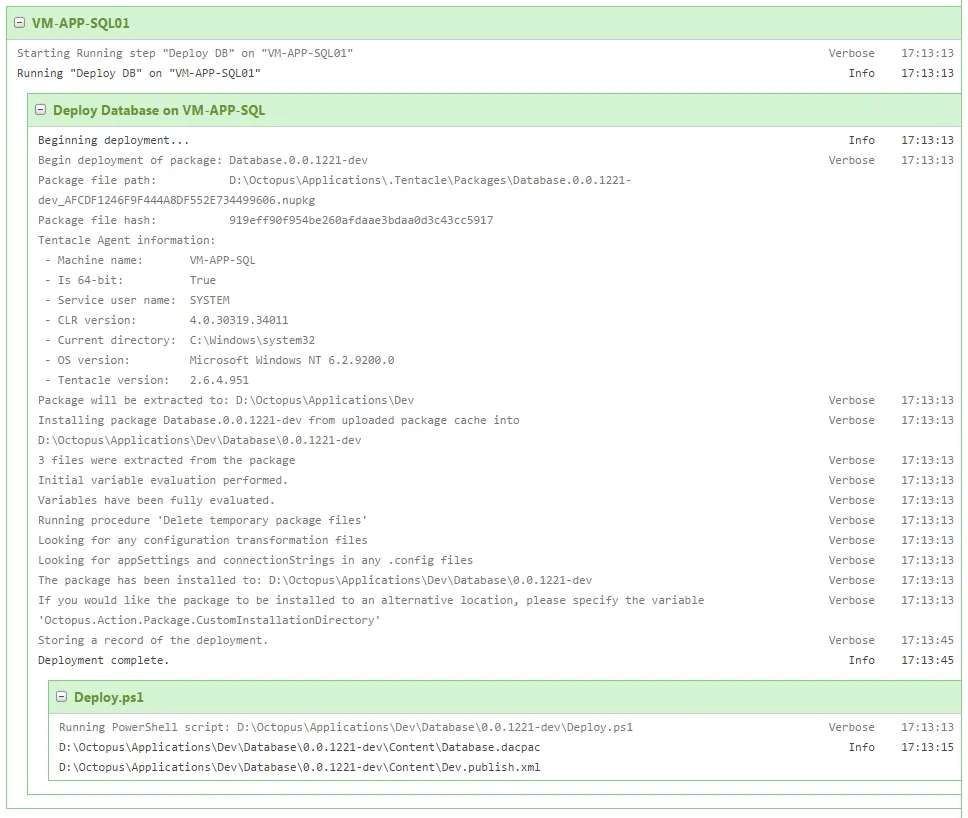Viewport: 968px width, 818px height.
Task: Click the 17:13:15 timestamp in Deploy.ps1 section
Action: (926, 747)
